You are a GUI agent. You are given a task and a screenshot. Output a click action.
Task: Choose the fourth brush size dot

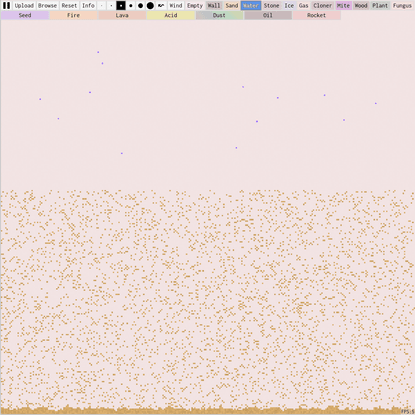pos(131,5)
